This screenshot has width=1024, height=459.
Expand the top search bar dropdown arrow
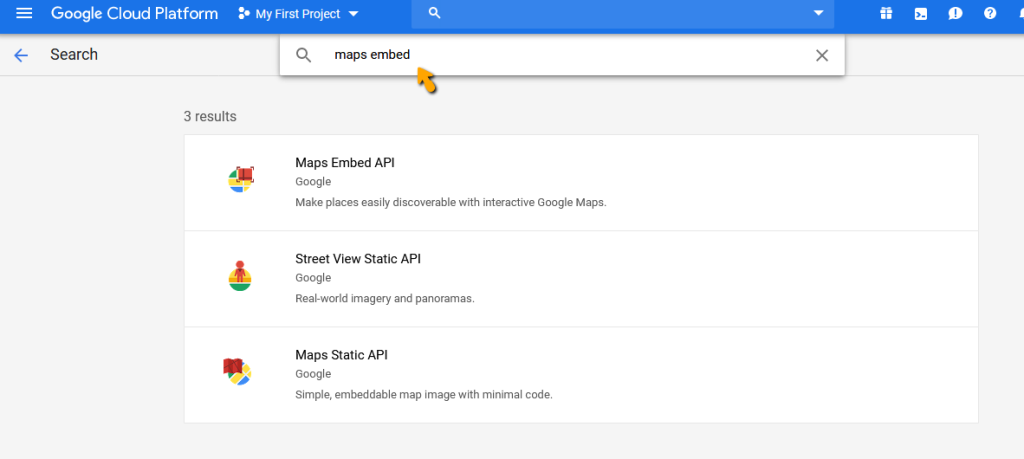(x=819, y=14)
